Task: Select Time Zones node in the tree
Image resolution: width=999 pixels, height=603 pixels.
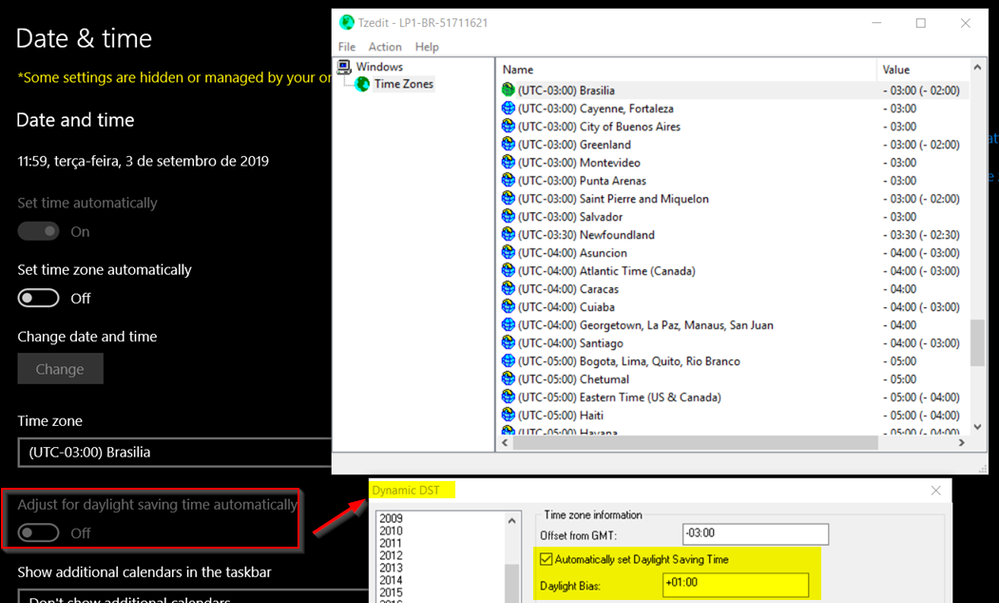Action: tap(403, 84)
